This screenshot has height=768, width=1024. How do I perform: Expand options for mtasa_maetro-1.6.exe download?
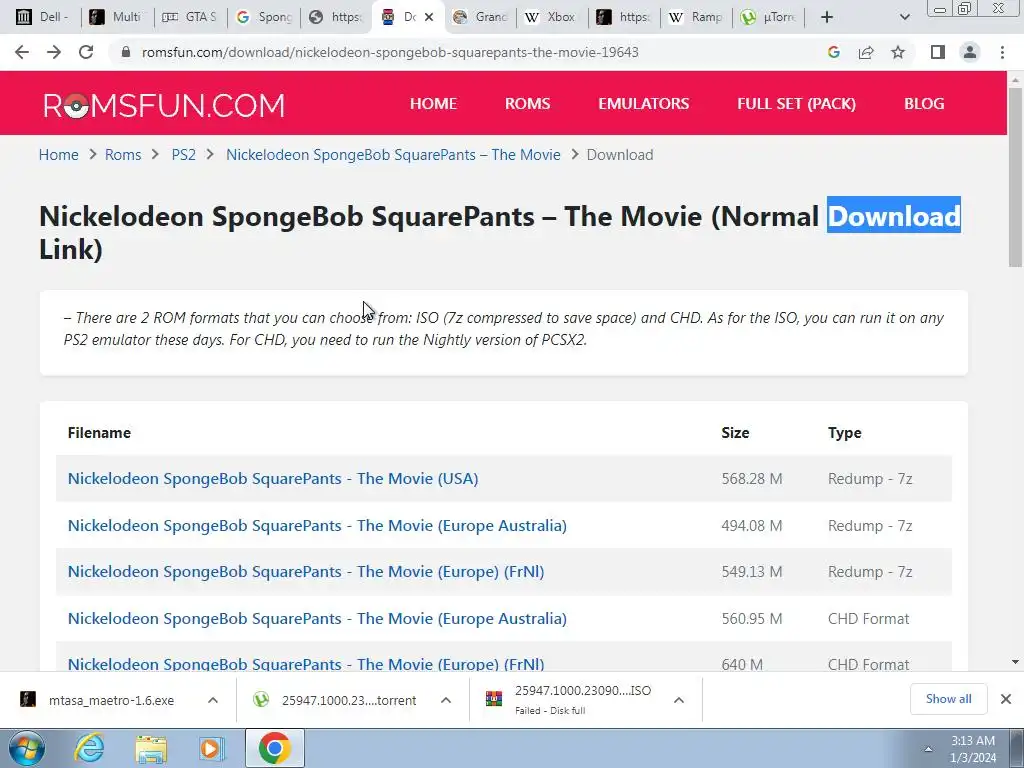point(213,700)
